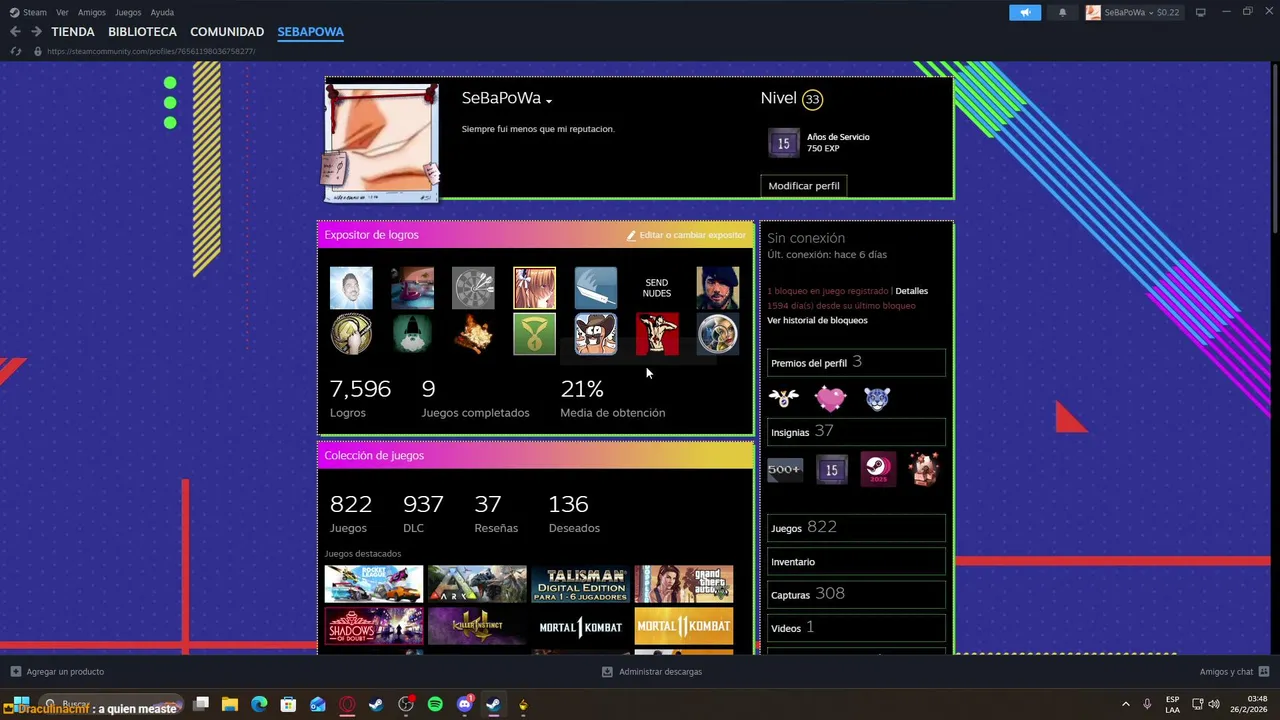Click the Steam 2025 badge

[x=879, y=469]
